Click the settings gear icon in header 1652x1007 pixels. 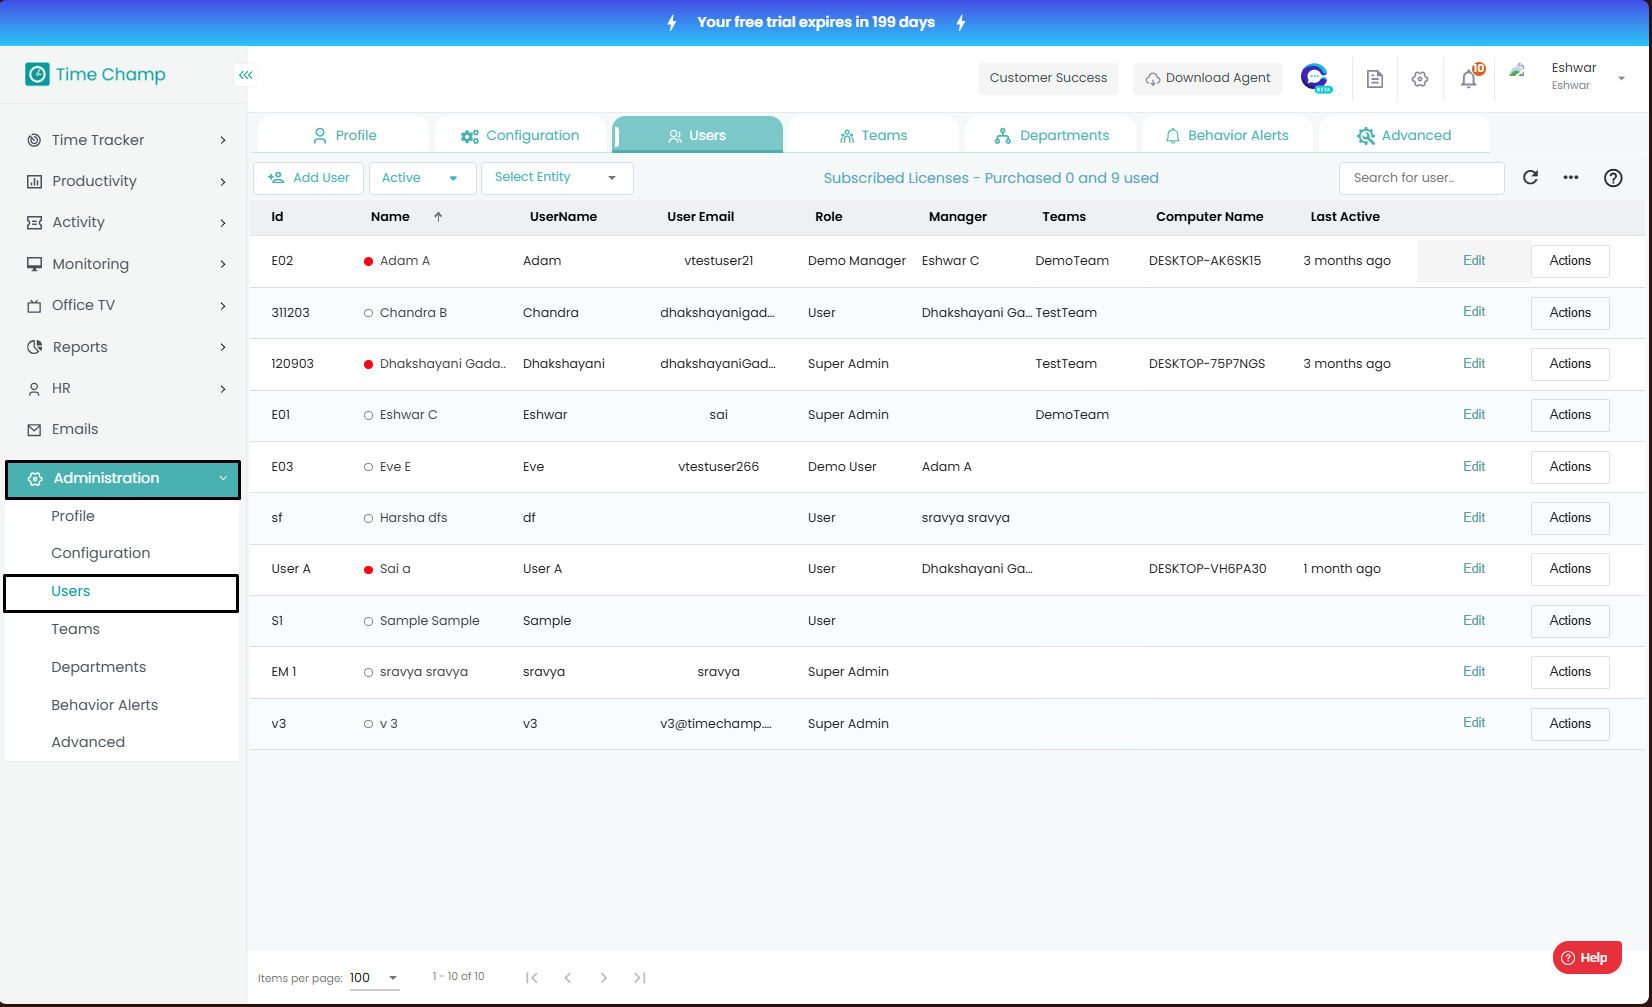pyautogui.click(x=1420, y=79)
